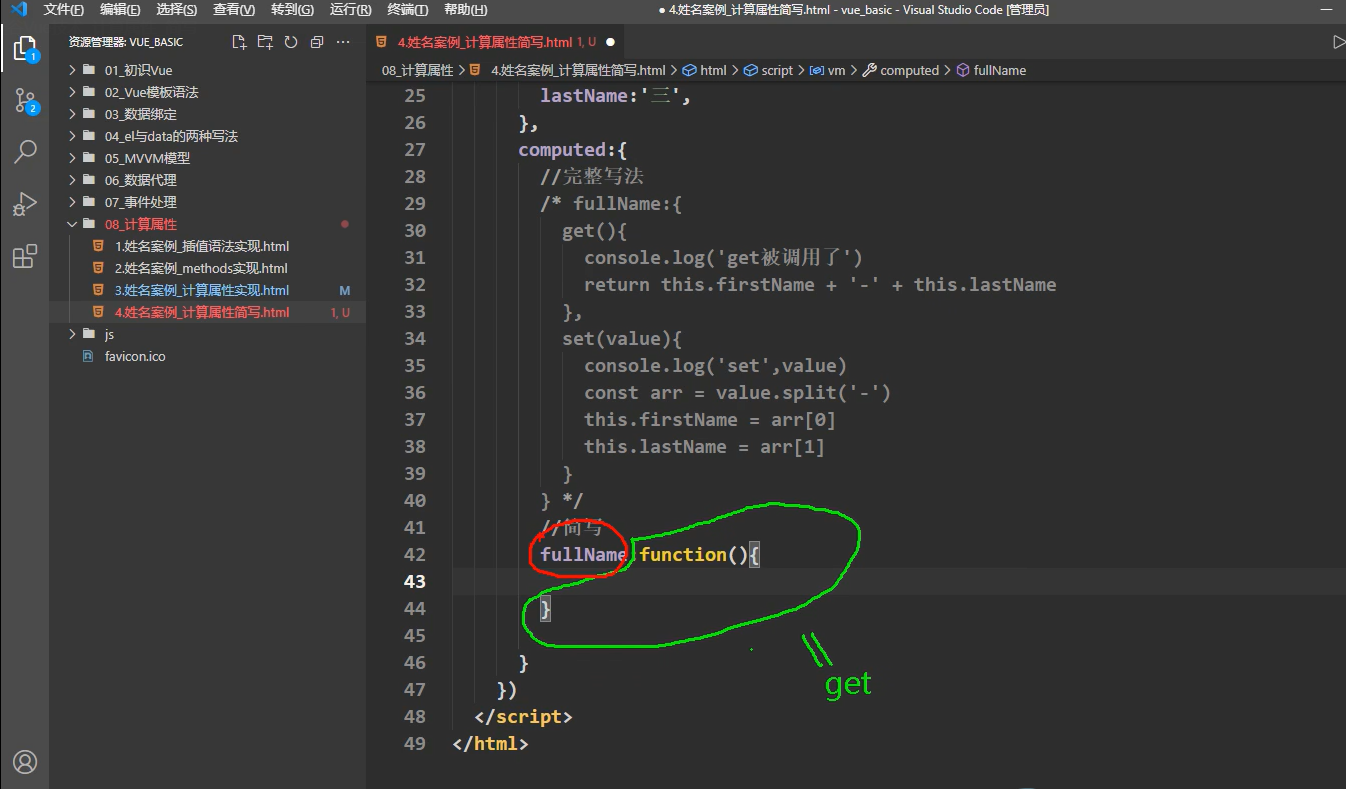Viewport: 1346px width, 789px height.
Task: Click the New File icon in explorer
Action: tap(239, 42)
